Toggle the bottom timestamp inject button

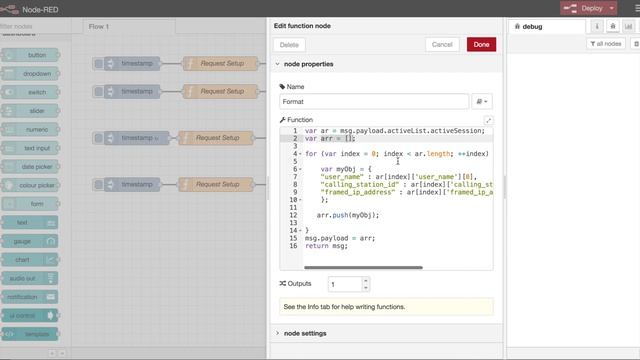coord(98,184)
